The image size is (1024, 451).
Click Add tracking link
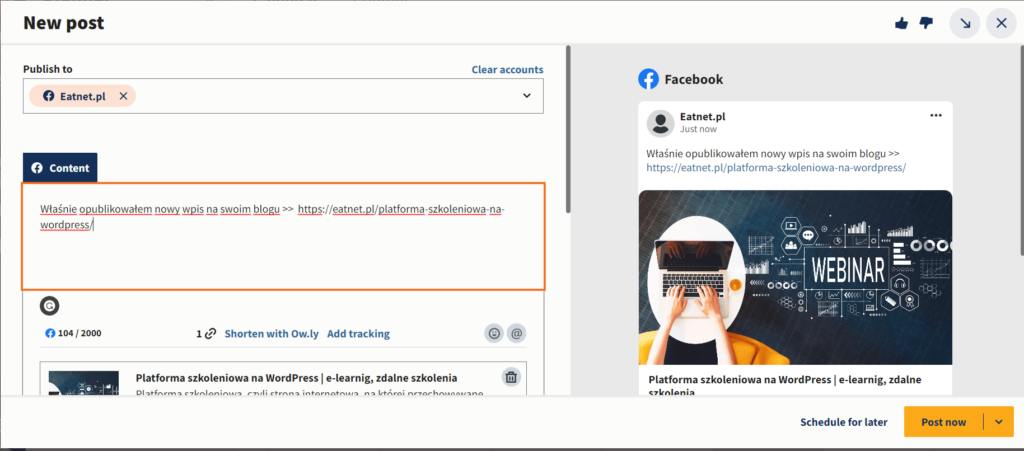pos(358,334)
